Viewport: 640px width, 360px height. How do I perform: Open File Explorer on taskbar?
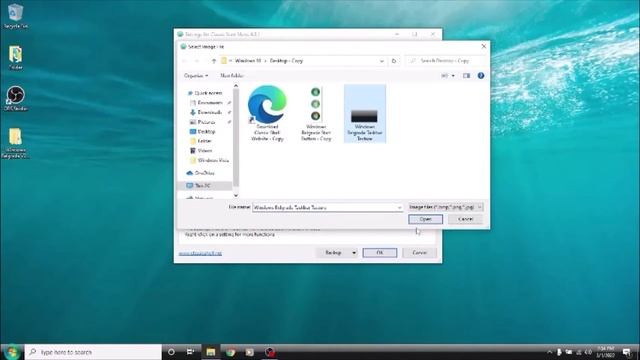[211, 352]
